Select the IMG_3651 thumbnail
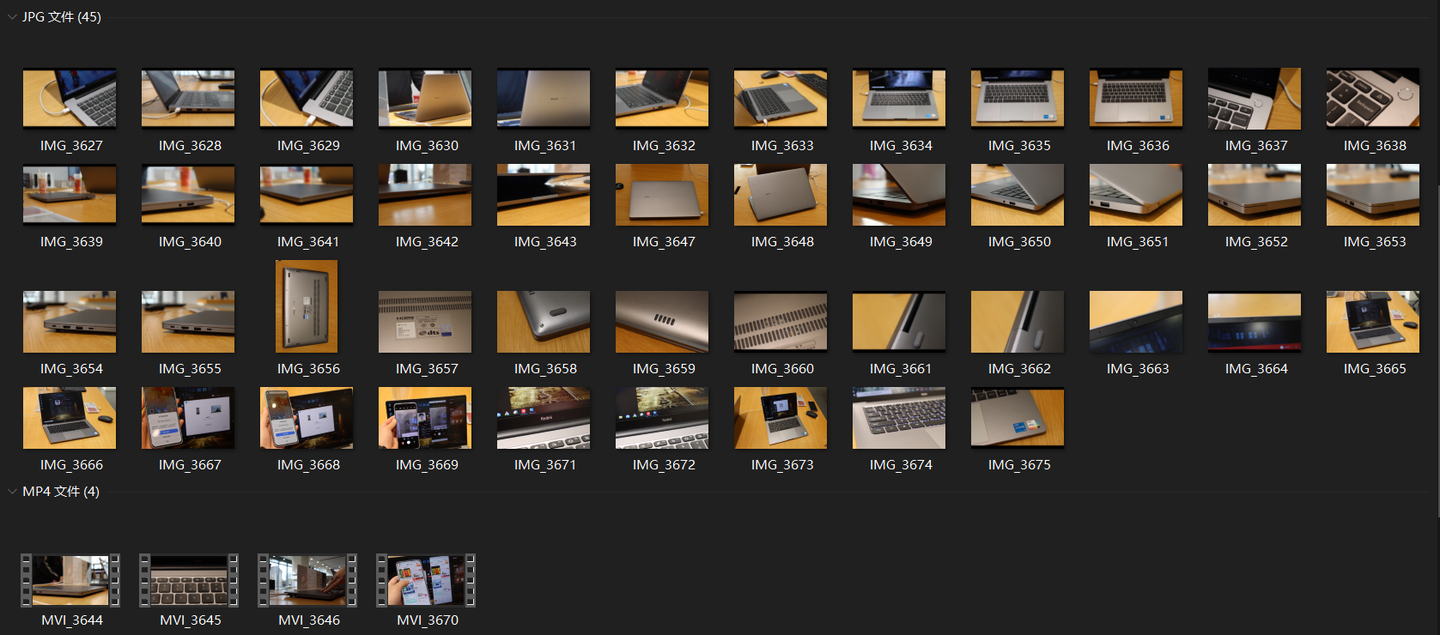1440x635 pixels. [1136, 194]
